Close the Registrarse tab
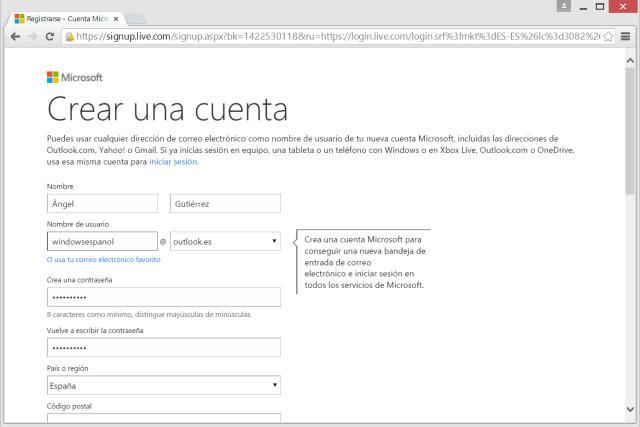640x427 pixels. click(x=116, y=19)
